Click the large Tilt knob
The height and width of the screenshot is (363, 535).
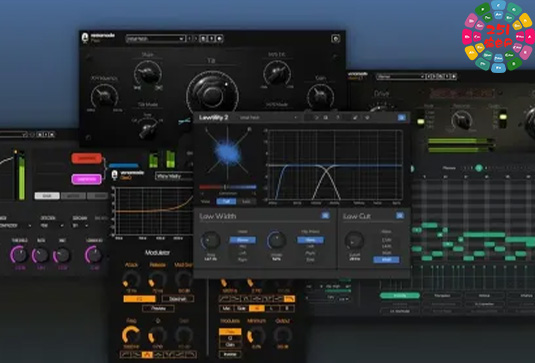[212, 95]
